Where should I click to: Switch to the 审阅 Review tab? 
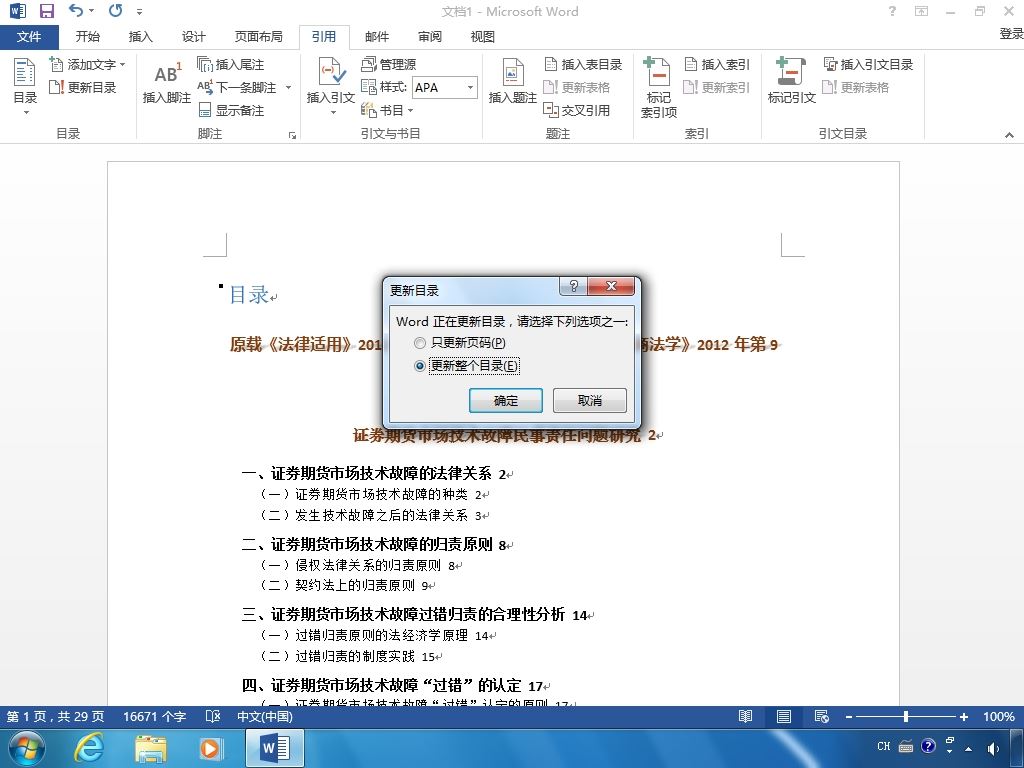pos(430,37)
